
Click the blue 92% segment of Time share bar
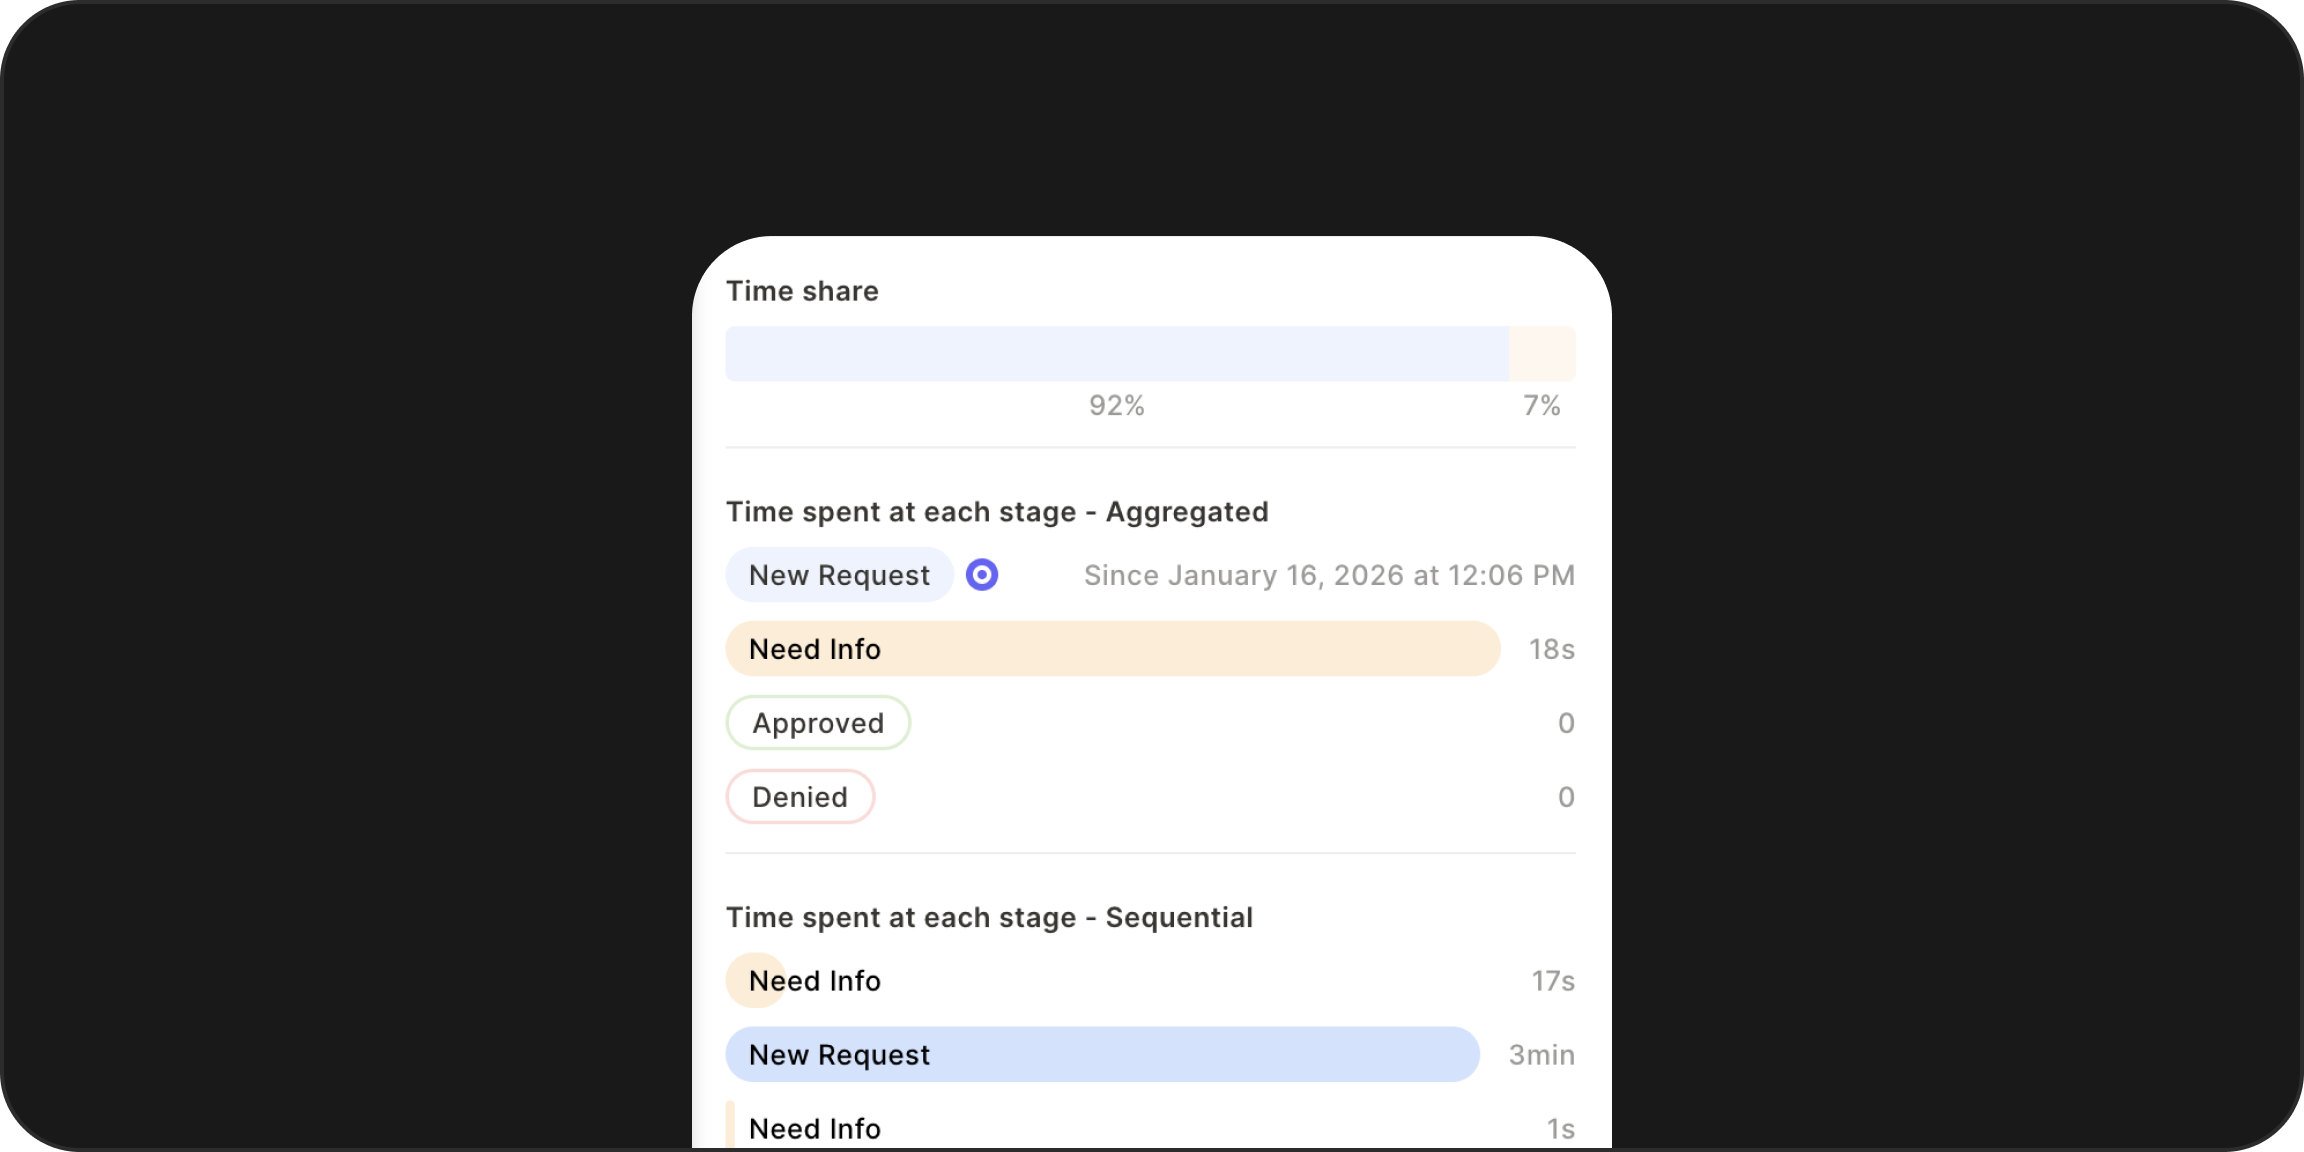tap(1116, 354)
